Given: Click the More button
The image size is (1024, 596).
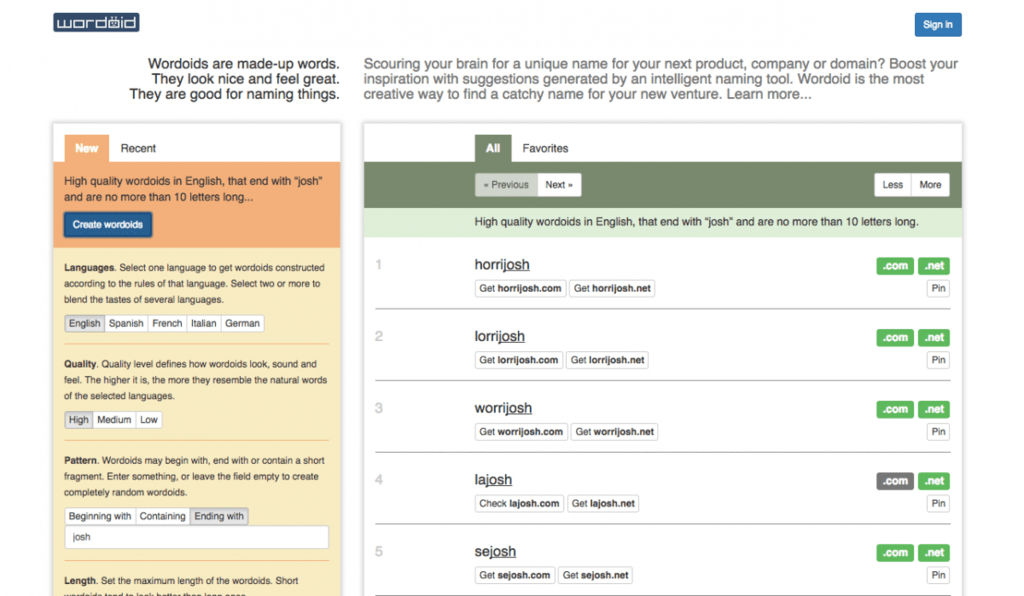Looking at the screenshot, I should pyautogui.click(x=931, y=185).
